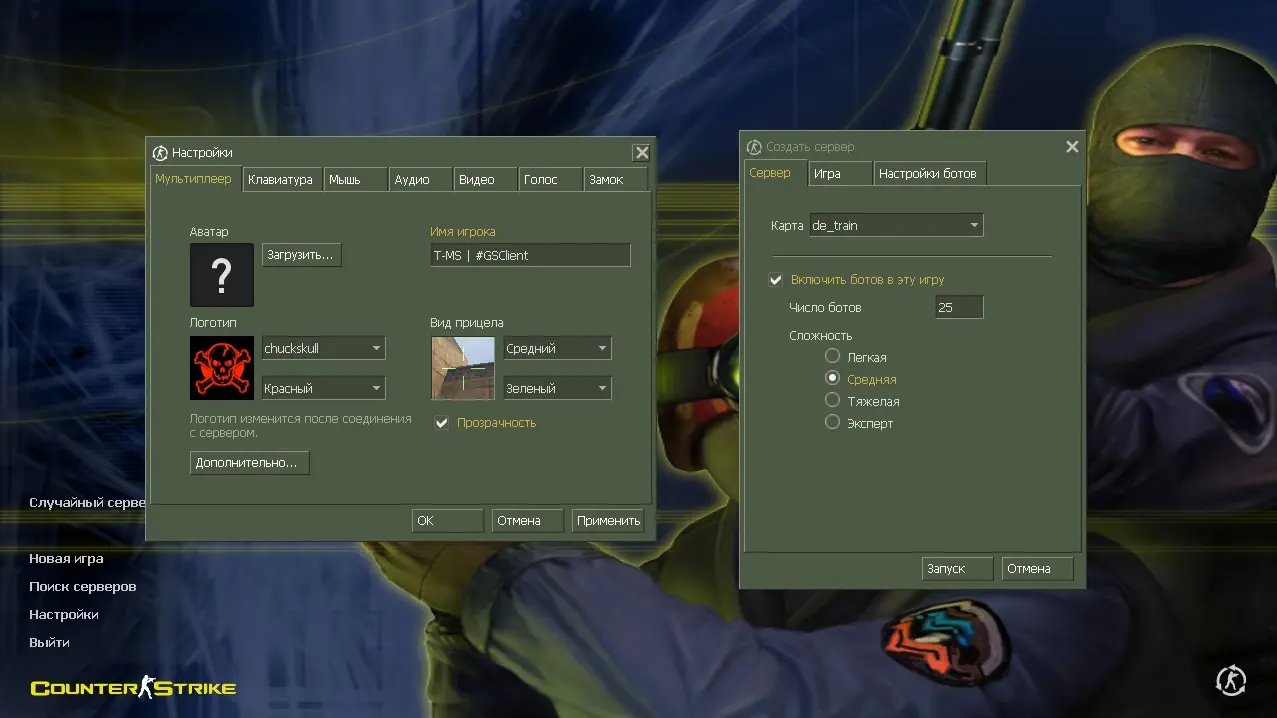Viewport: 1277px width, 718px height.
Task: Toggle the Прозрачность crosshair checkbox
Action: pyautogui.click(x=441, y=423)
